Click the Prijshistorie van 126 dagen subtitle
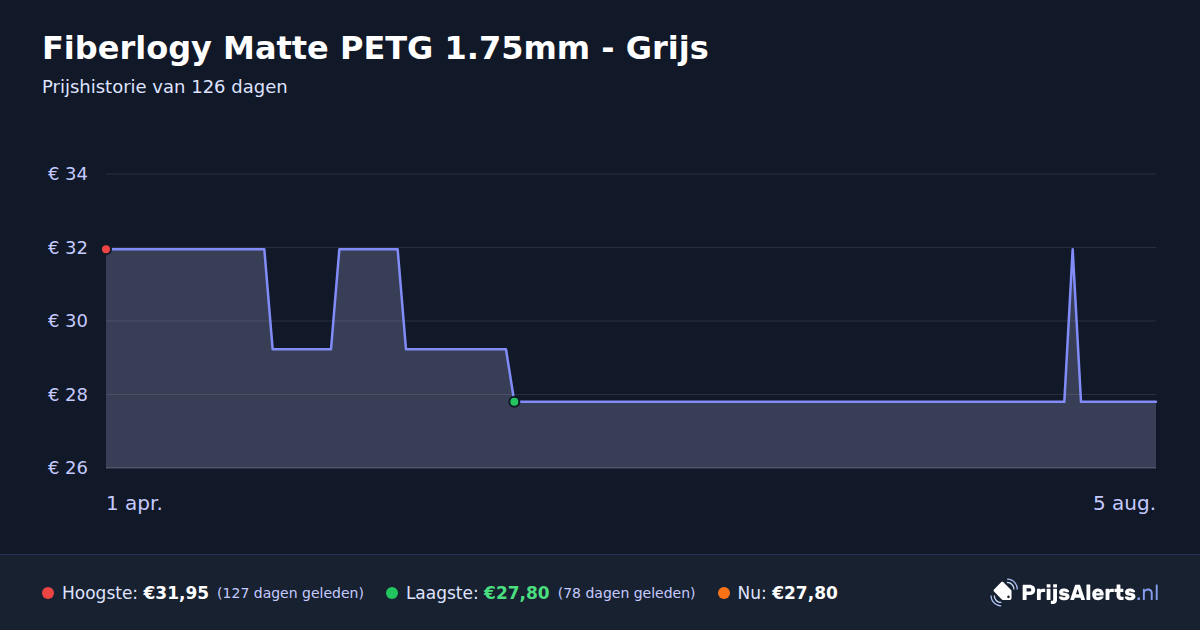 pyautogui.click(x=165, y=87)
